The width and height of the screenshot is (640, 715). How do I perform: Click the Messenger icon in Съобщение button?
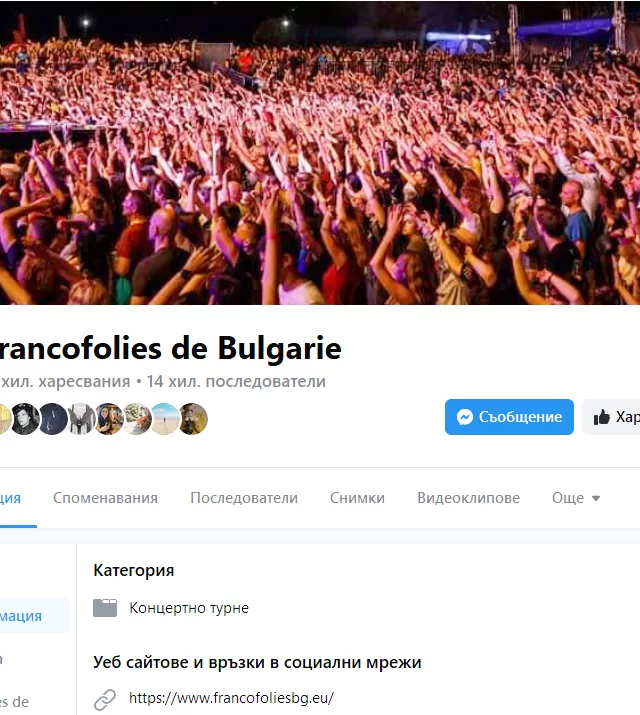click(x=465, y=417)
